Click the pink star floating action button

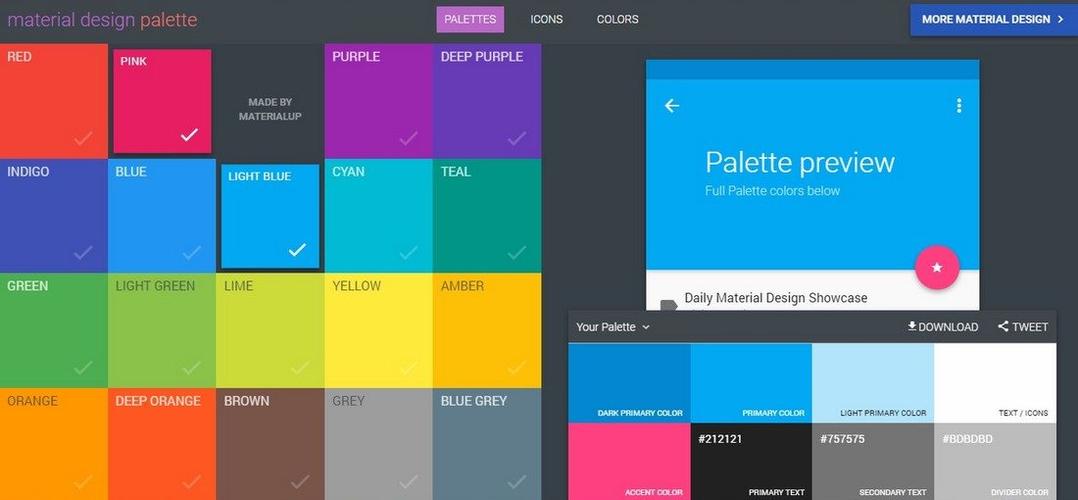936,268
